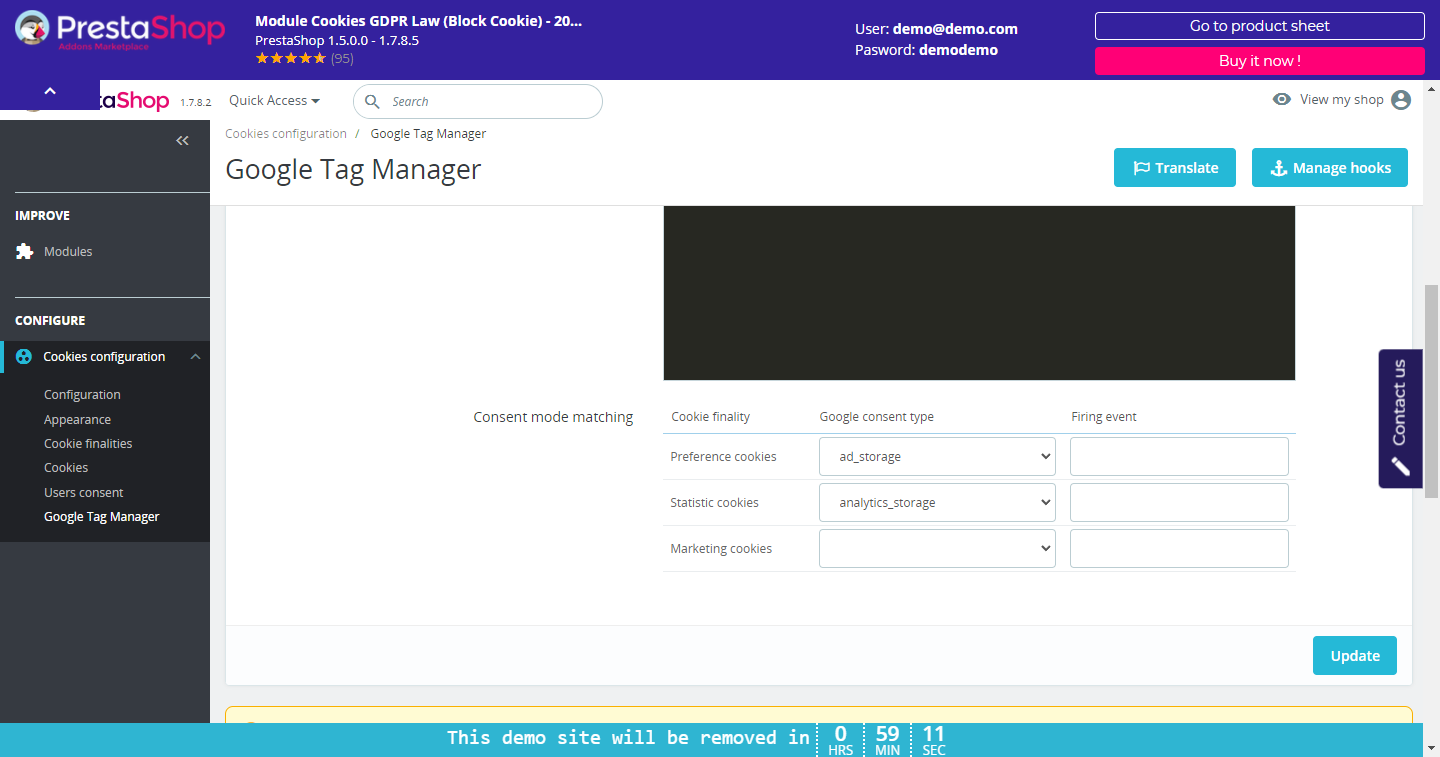Click the IMPROVE section heading
The height and width of the screenshot is (757, 1440).
[42, 216]
